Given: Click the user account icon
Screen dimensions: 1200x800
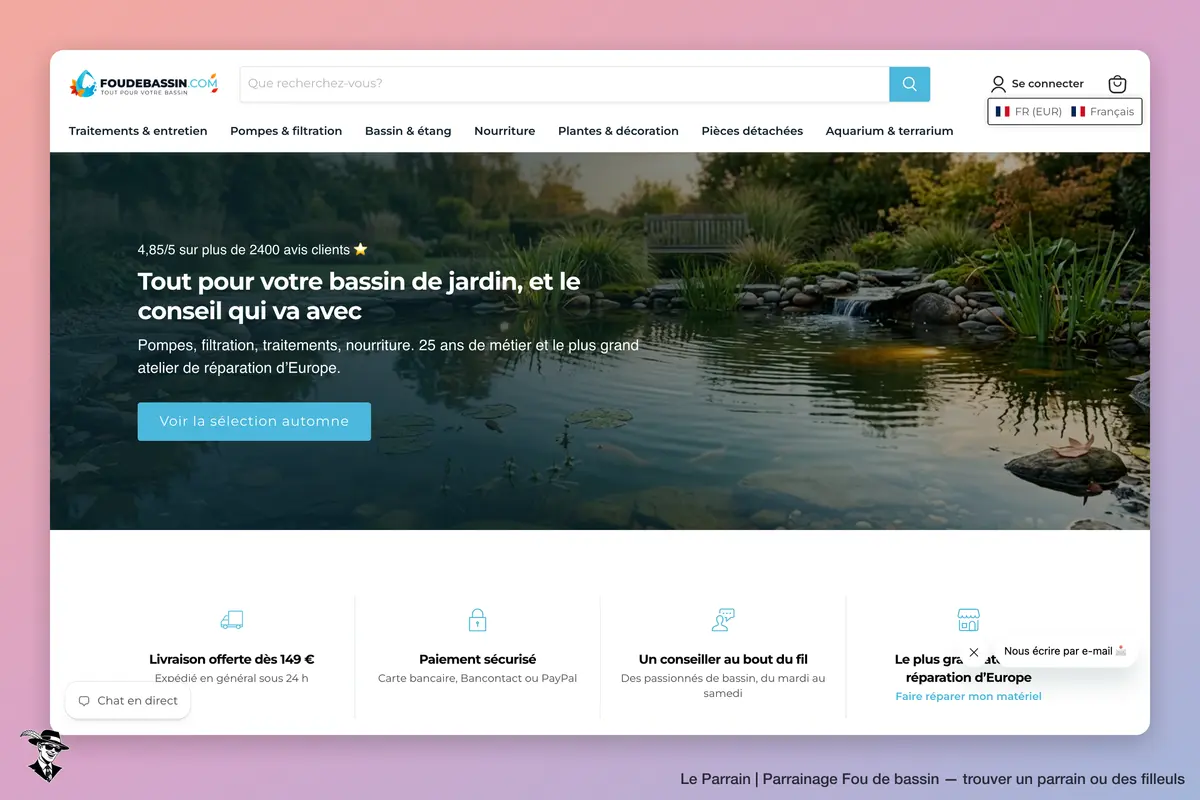Looking at the screenshot, I should click(x=998, y=84).
